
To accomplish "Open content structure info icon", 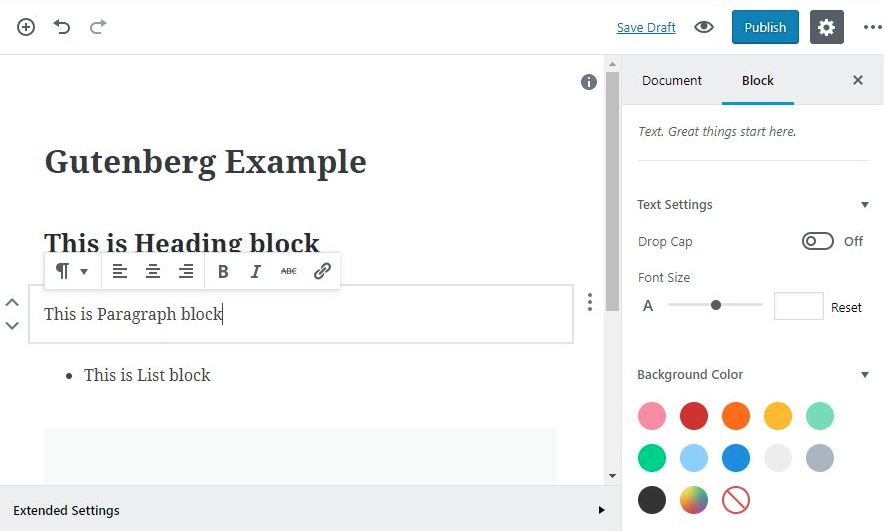I will (x=589, y=82).
